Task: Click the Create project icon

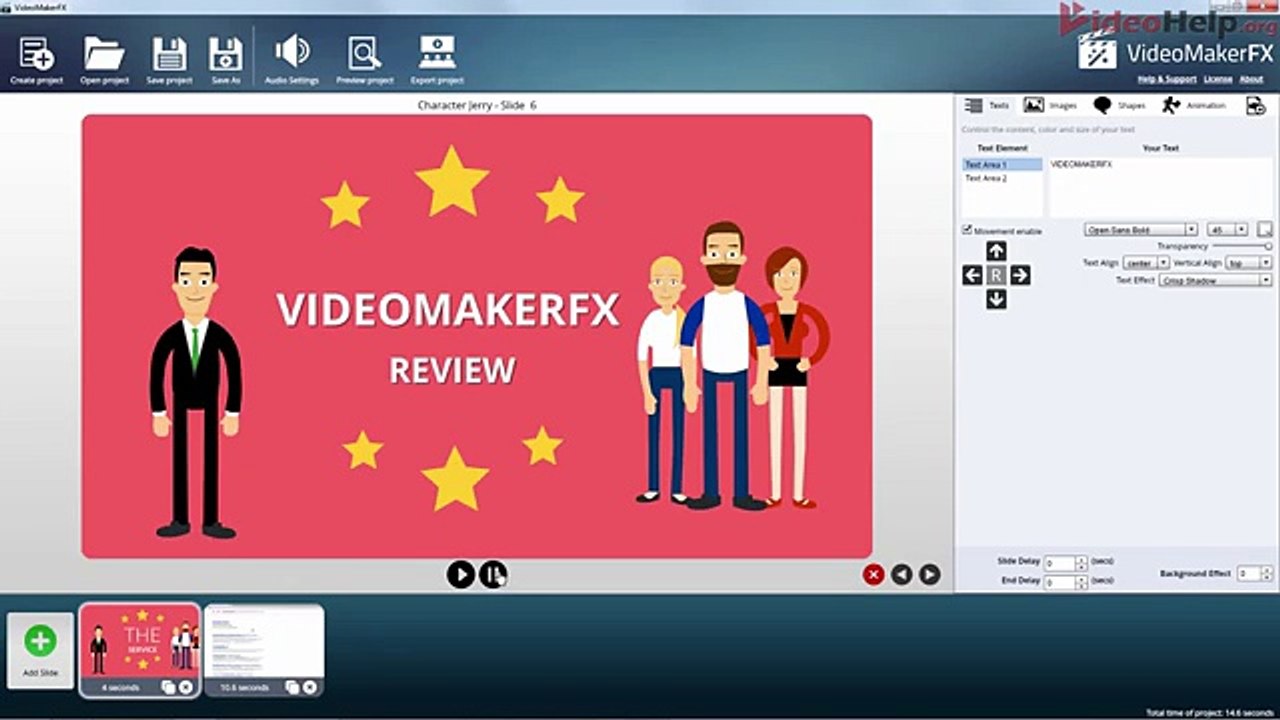Action: point(37,53)
